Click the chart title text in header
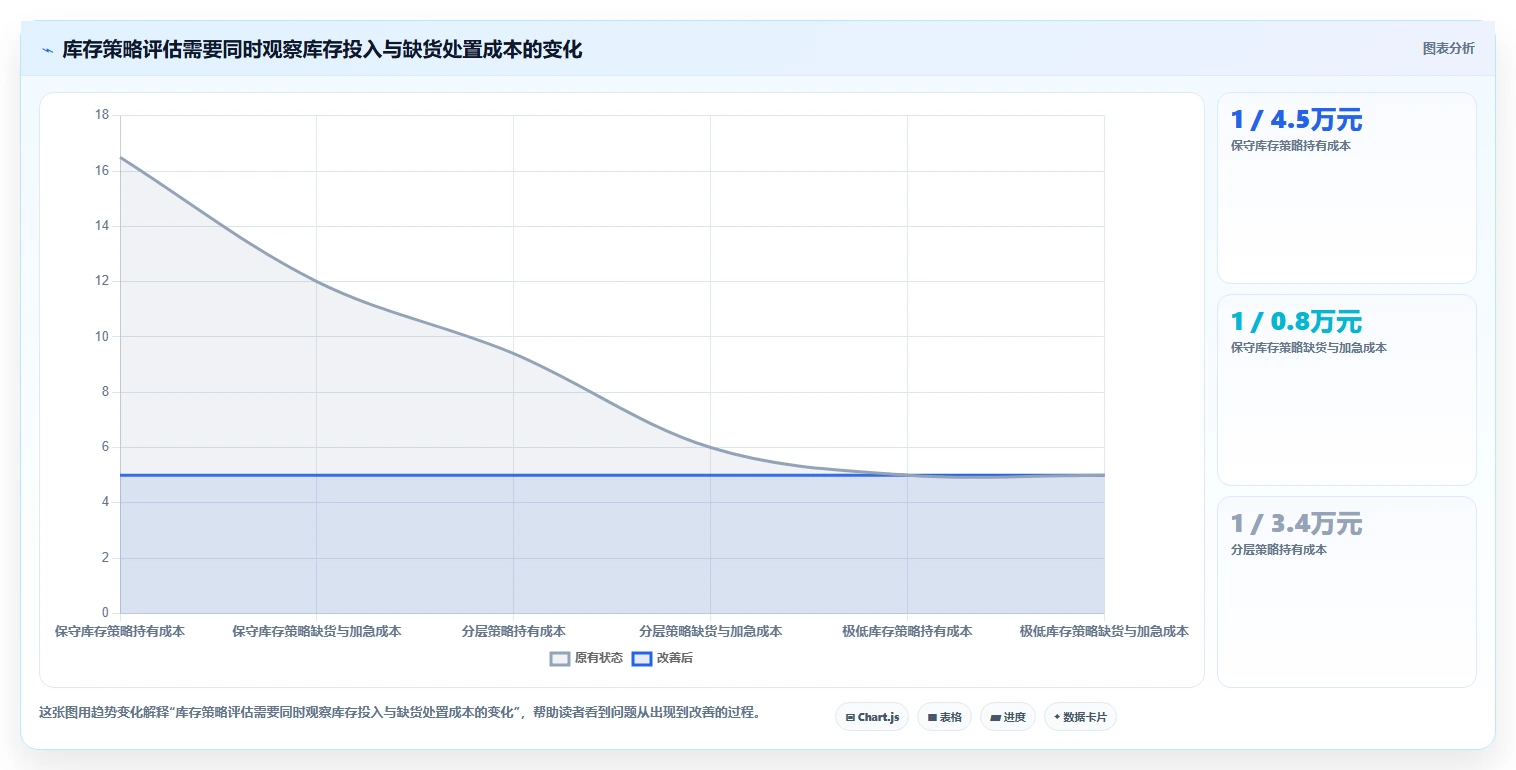Screen dimensions: 1516x770 coord(322,49)
